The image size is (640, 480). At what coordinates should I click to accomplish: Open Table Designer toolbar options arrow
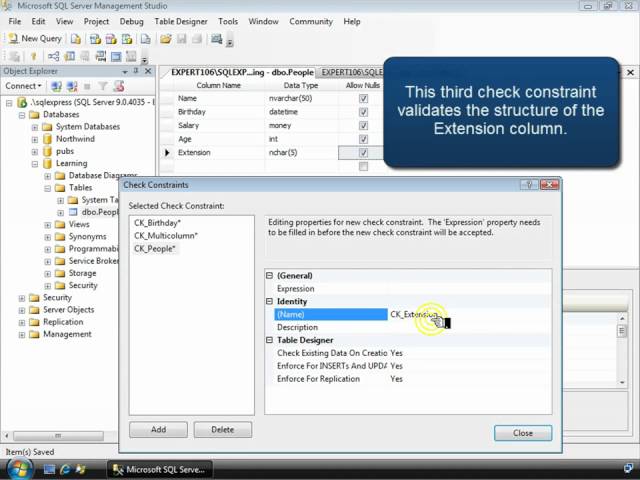[x=144, y=61]
